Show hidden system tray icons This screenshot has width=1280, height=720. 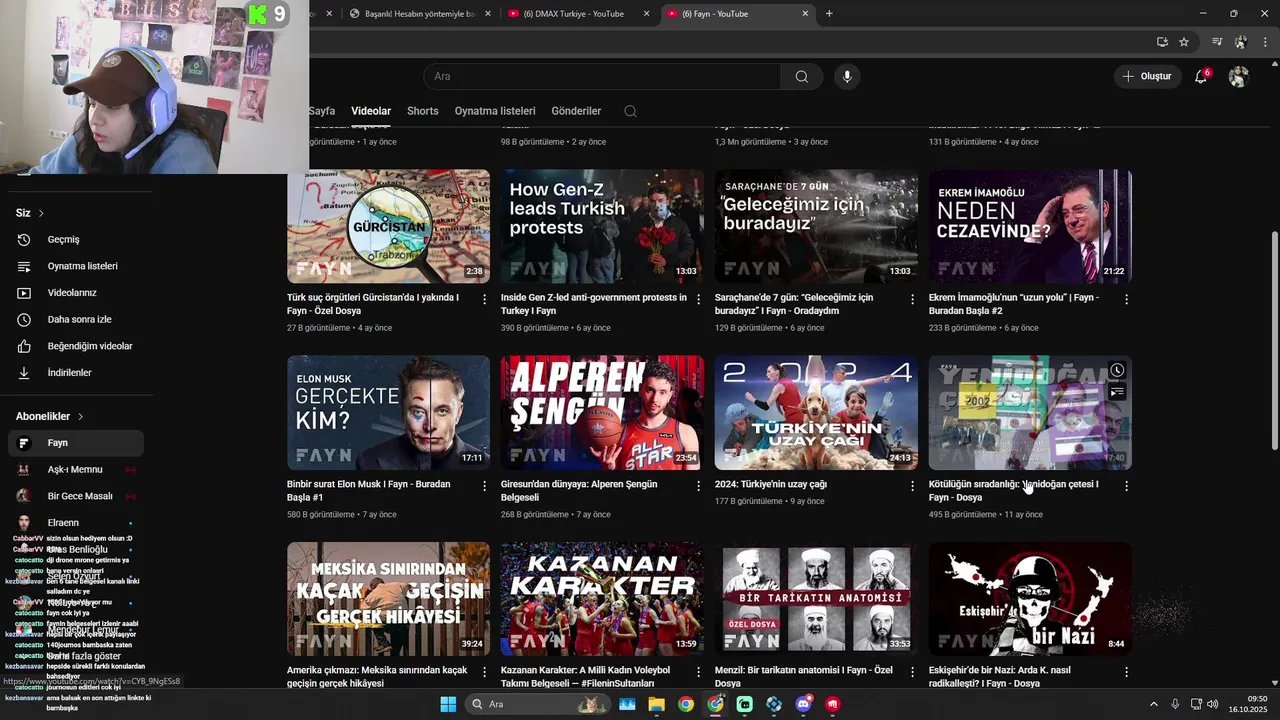pos(1154,704)
